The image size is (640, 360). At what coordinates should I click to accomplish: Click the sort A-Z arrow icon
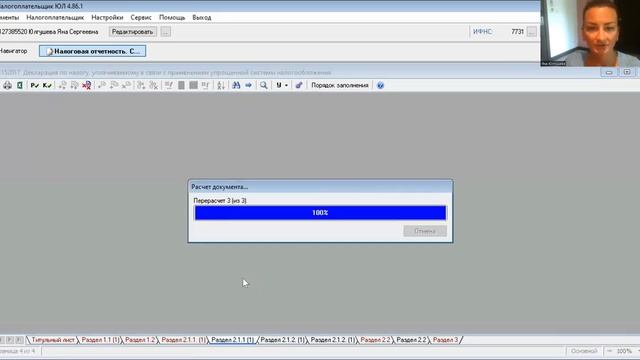pyautogui.click(x=221, y=85)
